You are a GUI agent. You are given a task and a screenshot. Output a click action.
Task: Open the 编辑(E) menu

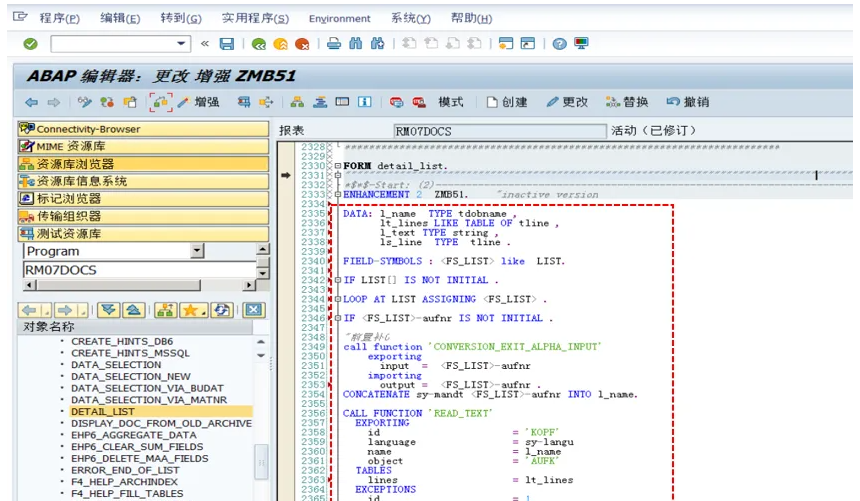point(120,18)
